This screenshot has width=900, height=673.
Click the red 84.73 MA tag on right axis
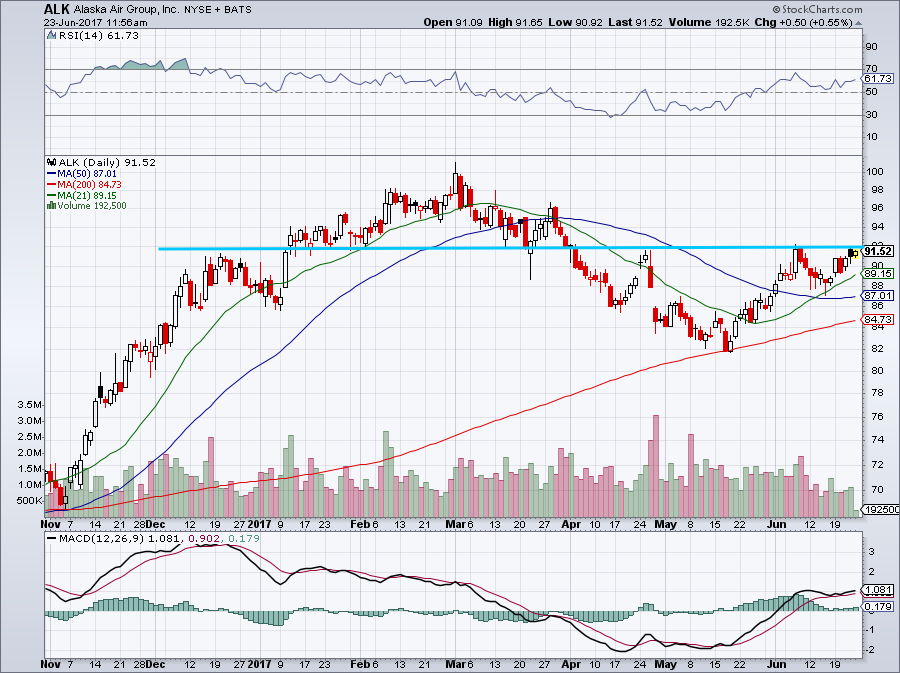(878, 320)
